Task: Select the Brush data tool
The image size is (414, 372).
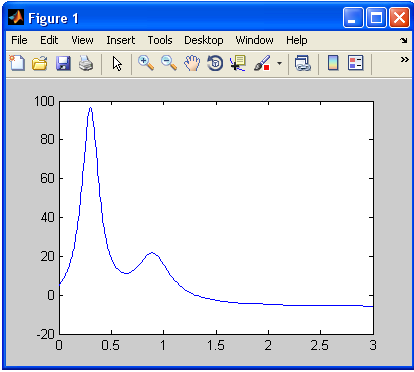Action: [262, 63]
